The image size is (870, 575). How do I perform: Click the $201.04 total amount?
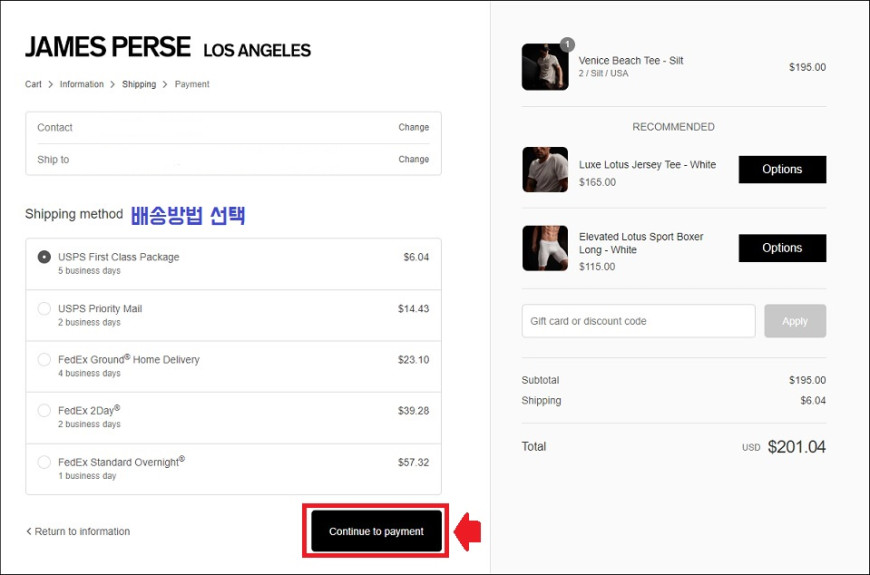pyautogui.click(x=797, y=447)
